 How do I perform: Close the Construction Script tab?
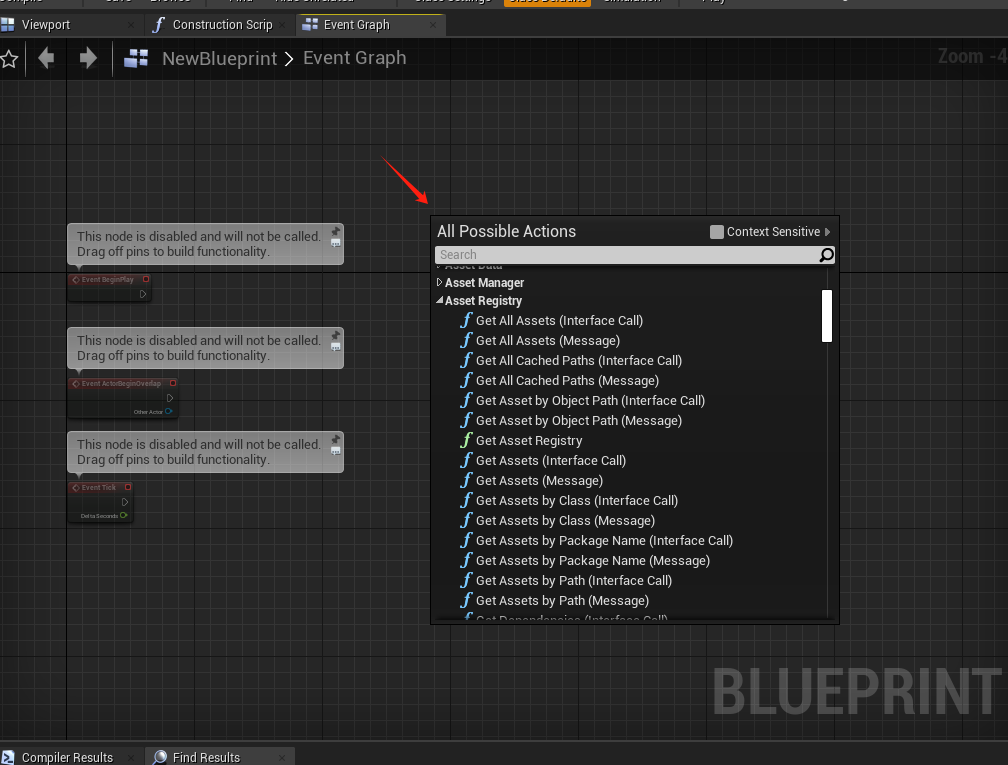tap(282, 25)
